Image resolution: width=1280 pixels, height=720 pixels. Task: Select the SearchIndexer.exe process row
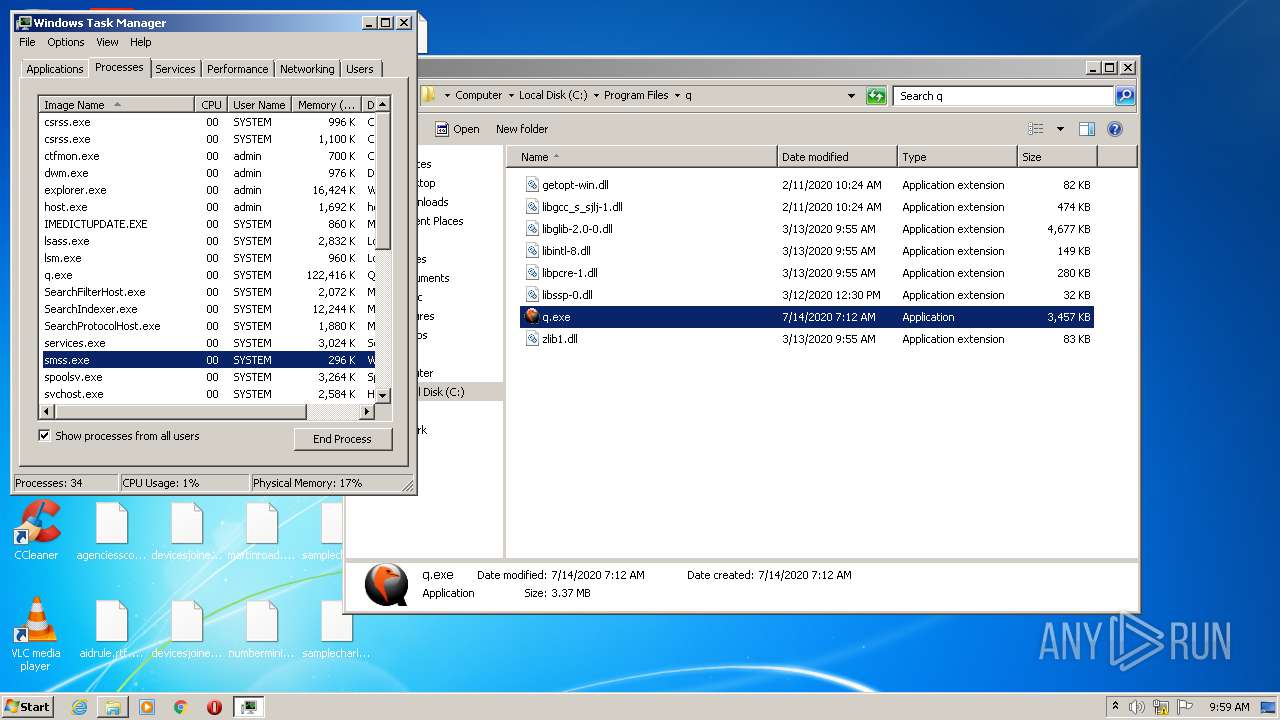[207, 309]
